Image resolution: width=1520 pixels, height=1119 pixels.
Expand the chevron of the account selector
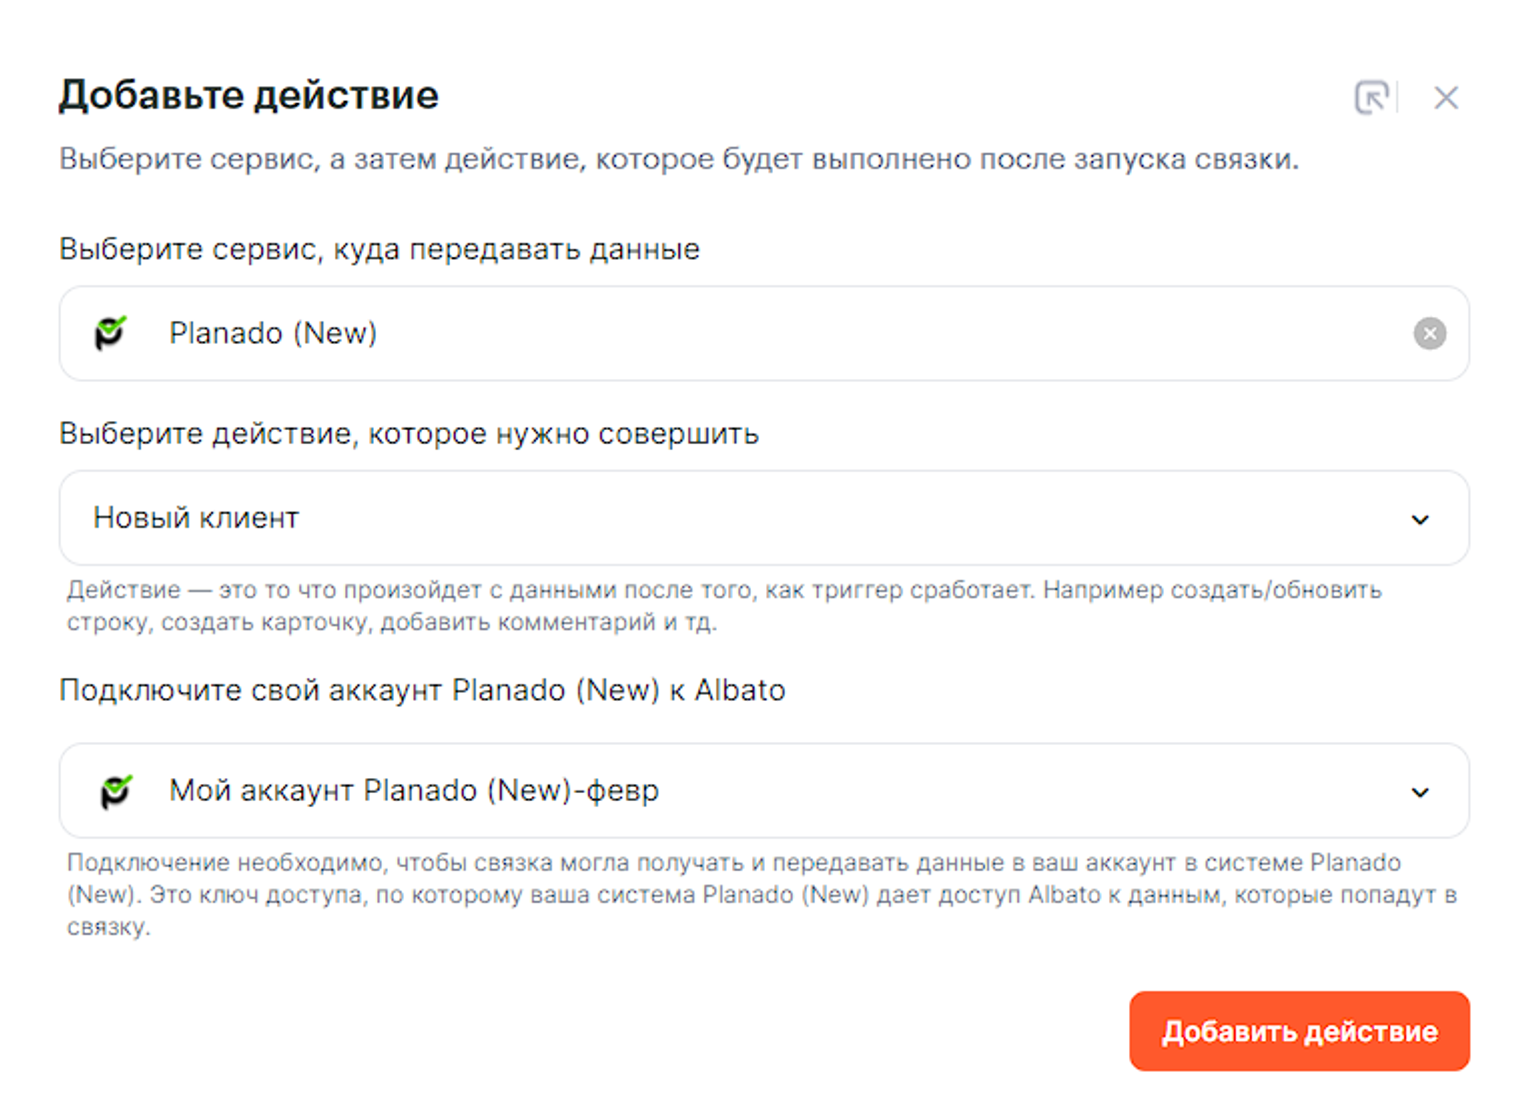point(1420,792)
